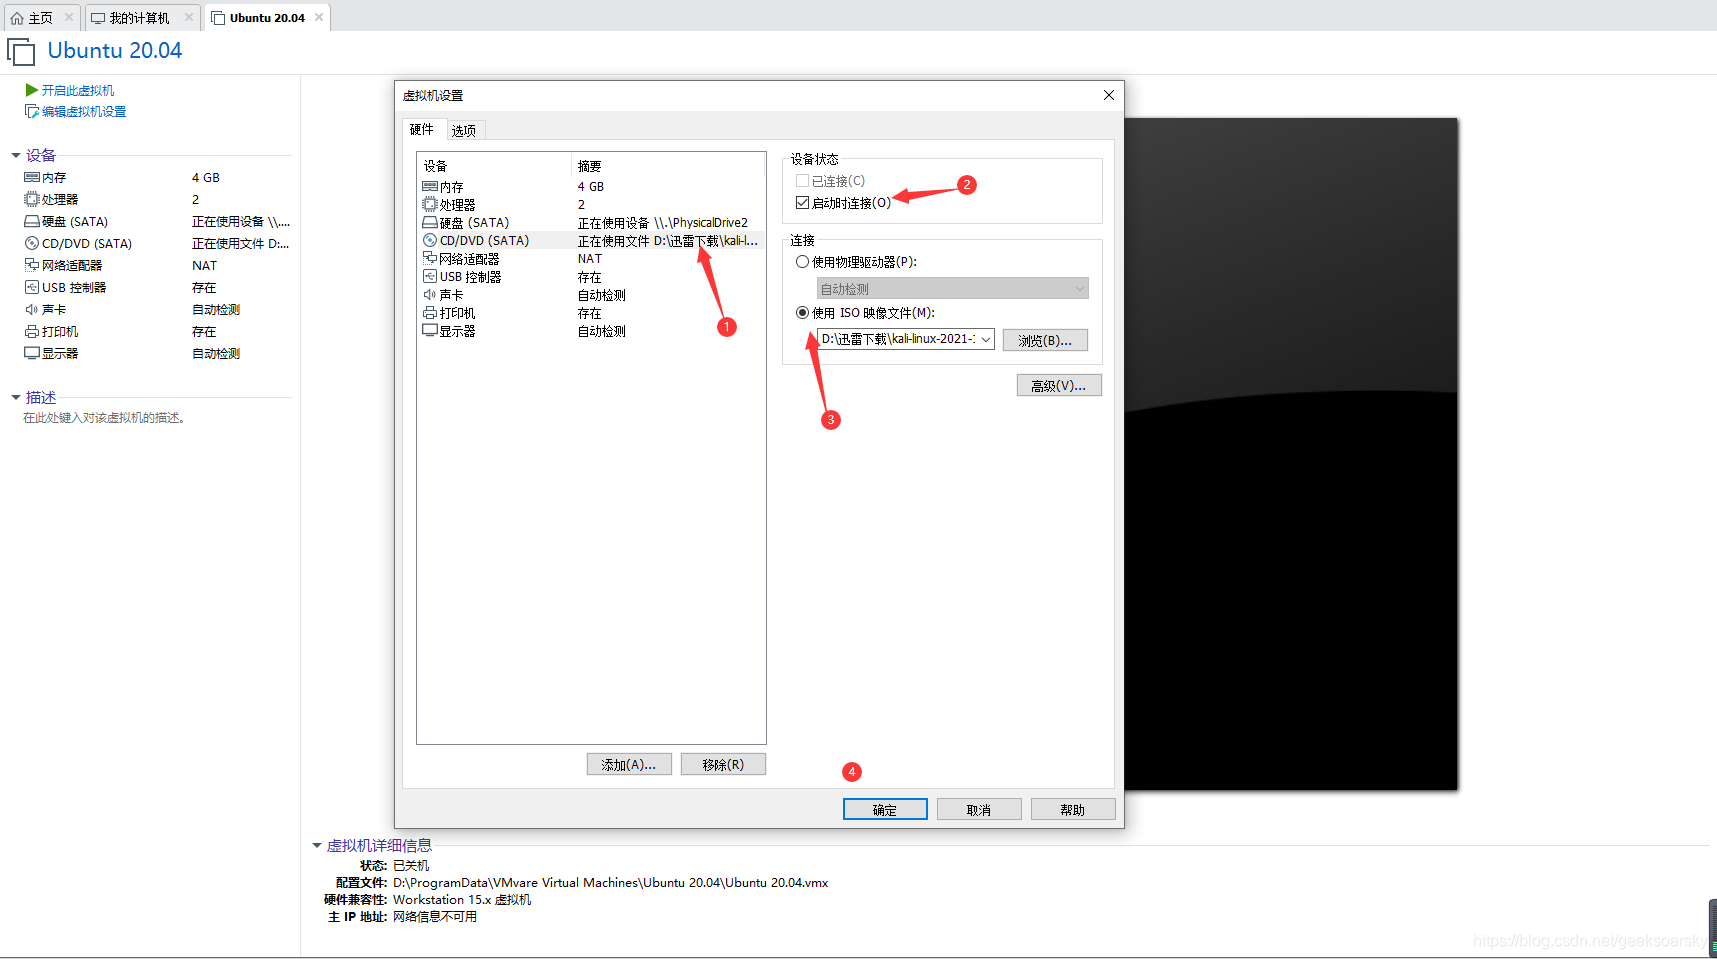
Task: Close the 虚拟机设置 dialog
Action: [x=1108, y=95]
